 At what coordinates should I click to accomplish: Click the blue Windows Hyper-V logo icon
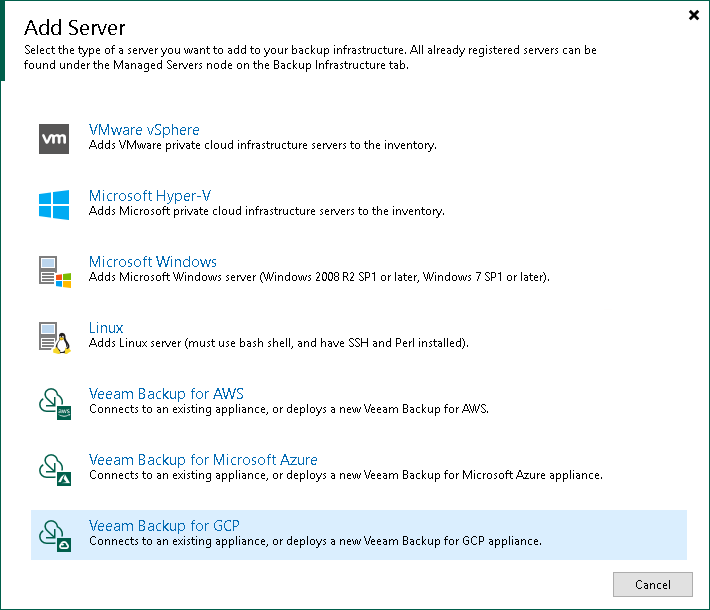tap(54, 205)
